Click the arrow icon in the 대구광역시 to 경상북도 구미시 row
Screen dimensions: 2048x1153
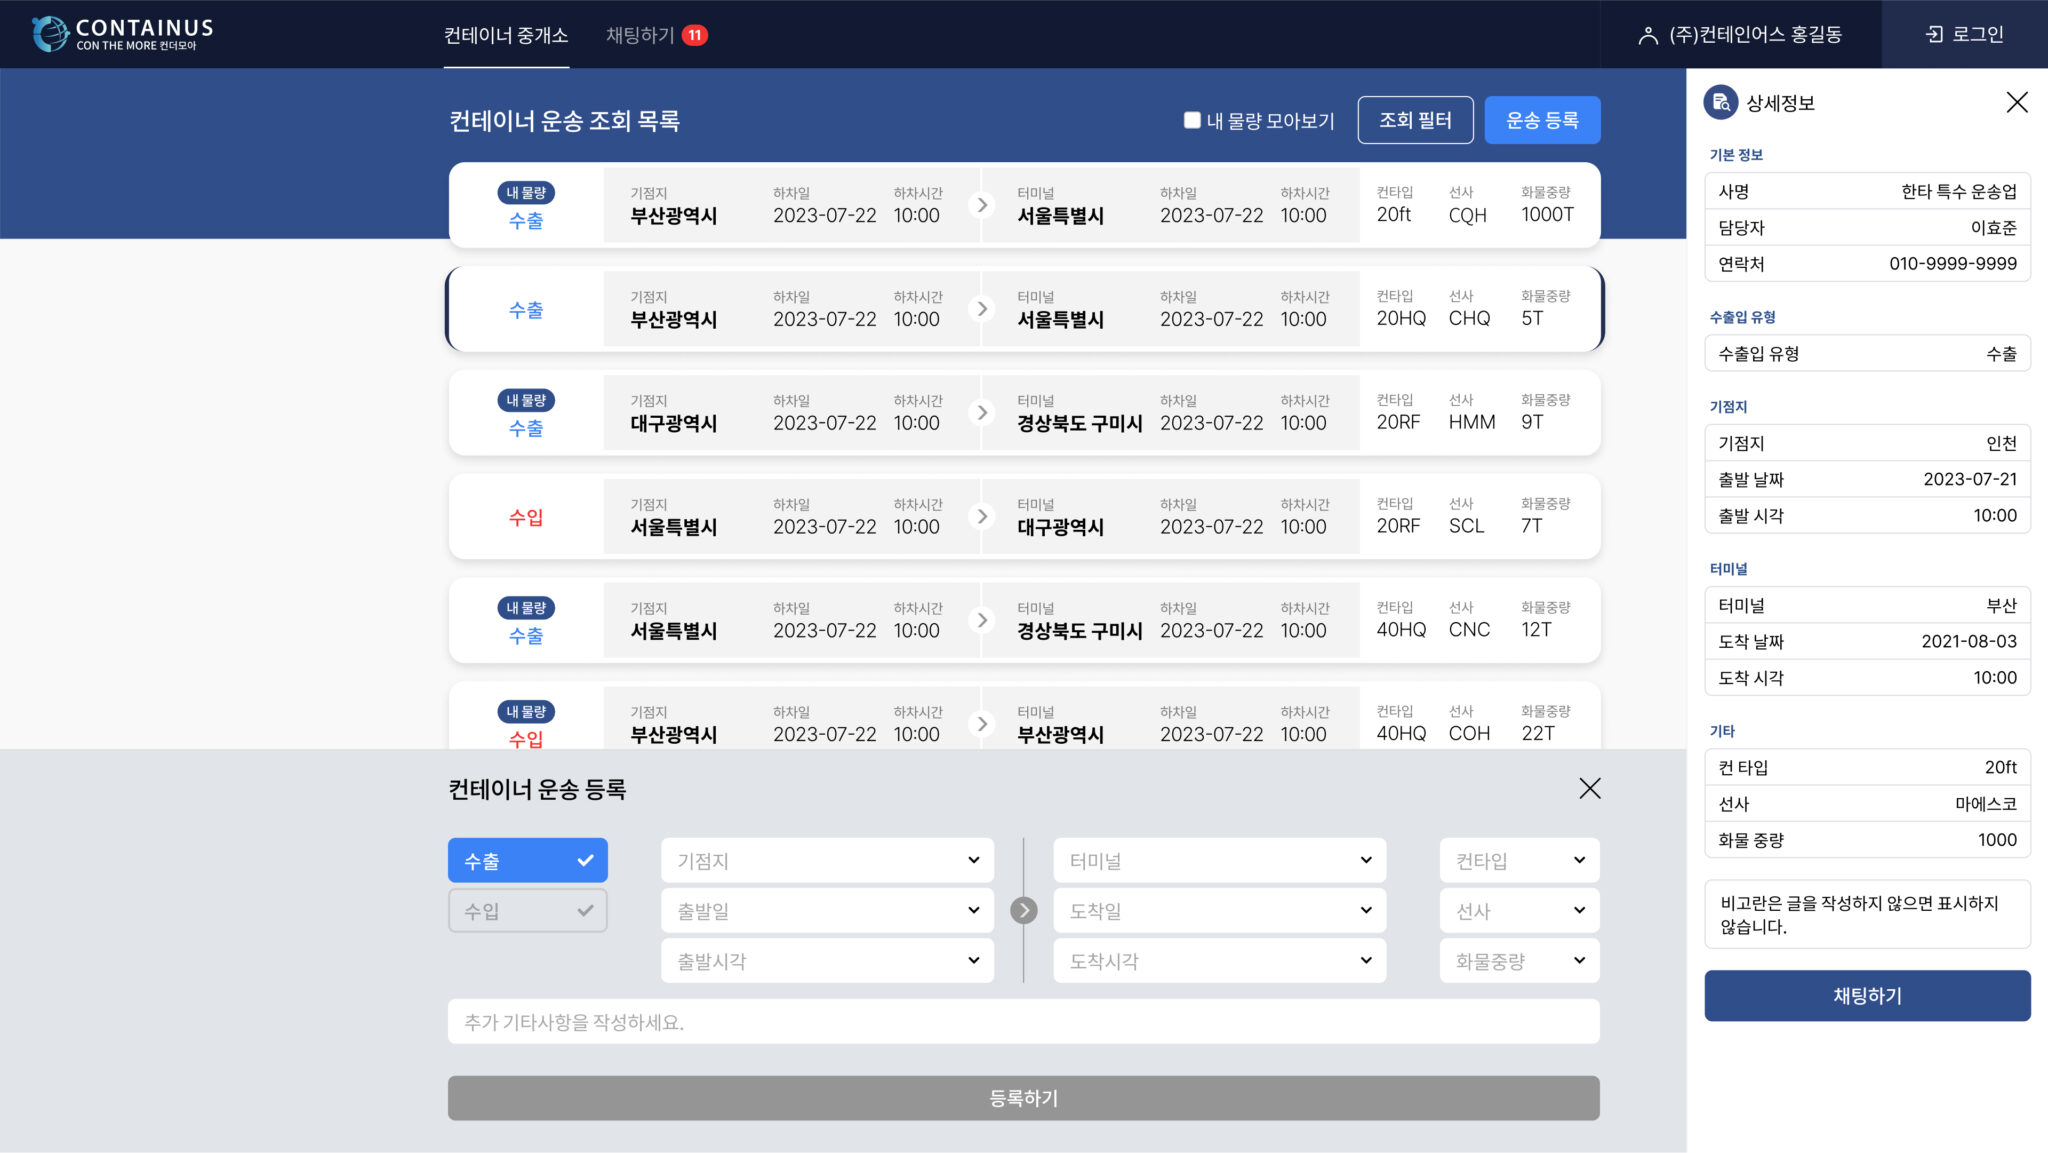982,412
